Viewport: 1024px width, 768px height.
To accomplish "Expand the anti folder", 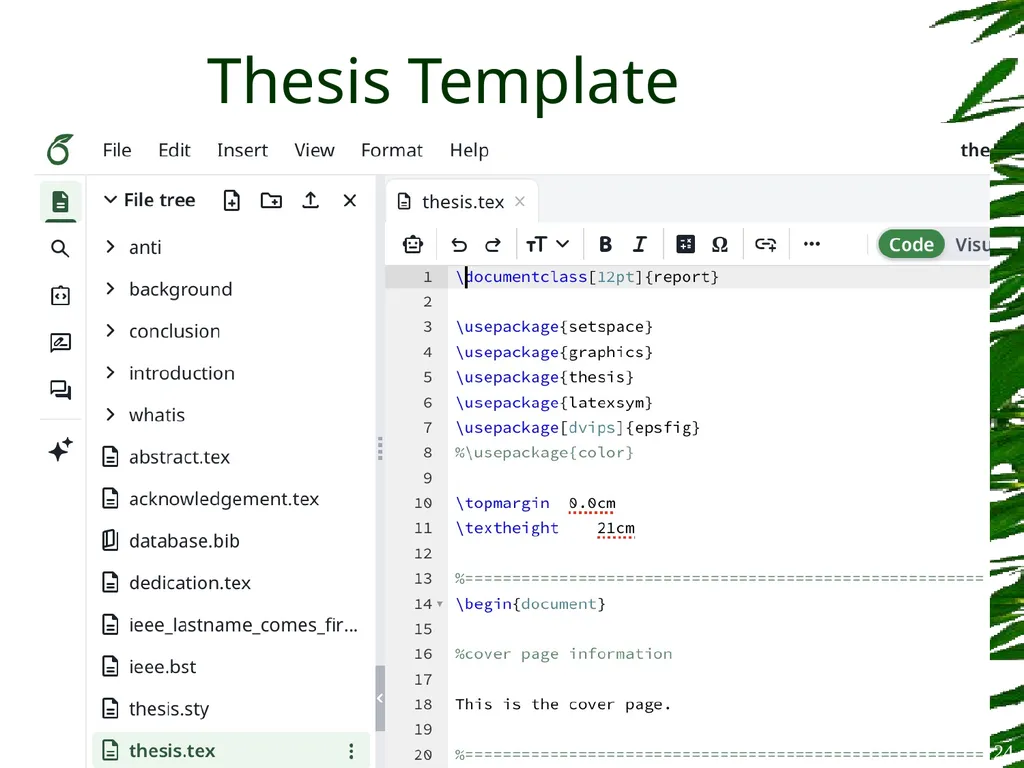I will [110, 247].
